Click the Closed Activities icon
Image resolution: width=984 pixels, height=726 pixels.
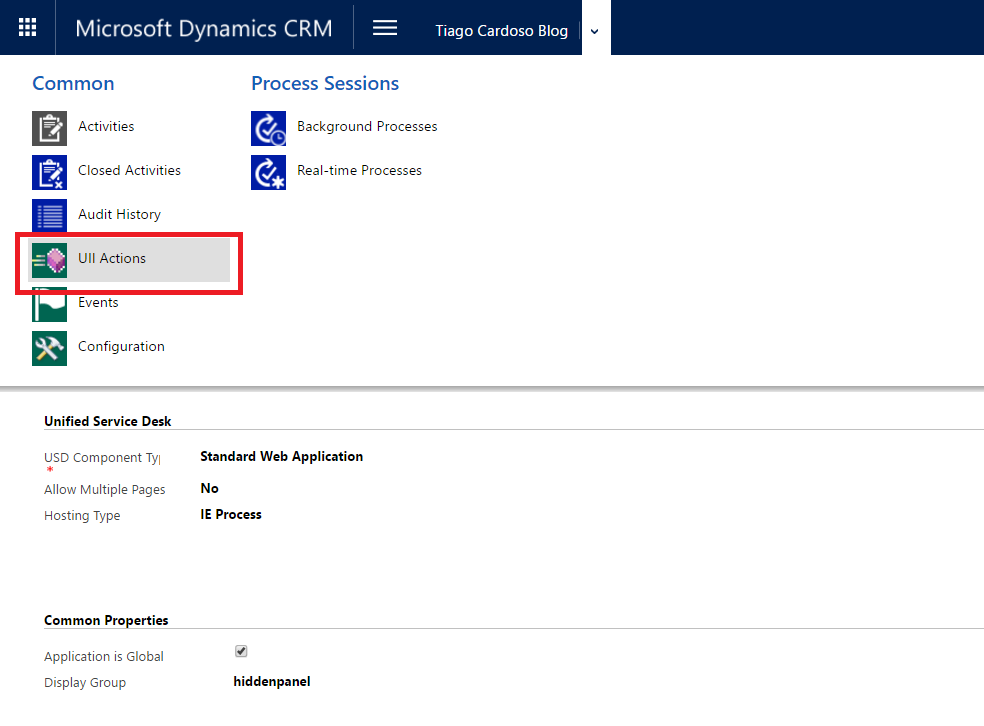pos(49,171)
